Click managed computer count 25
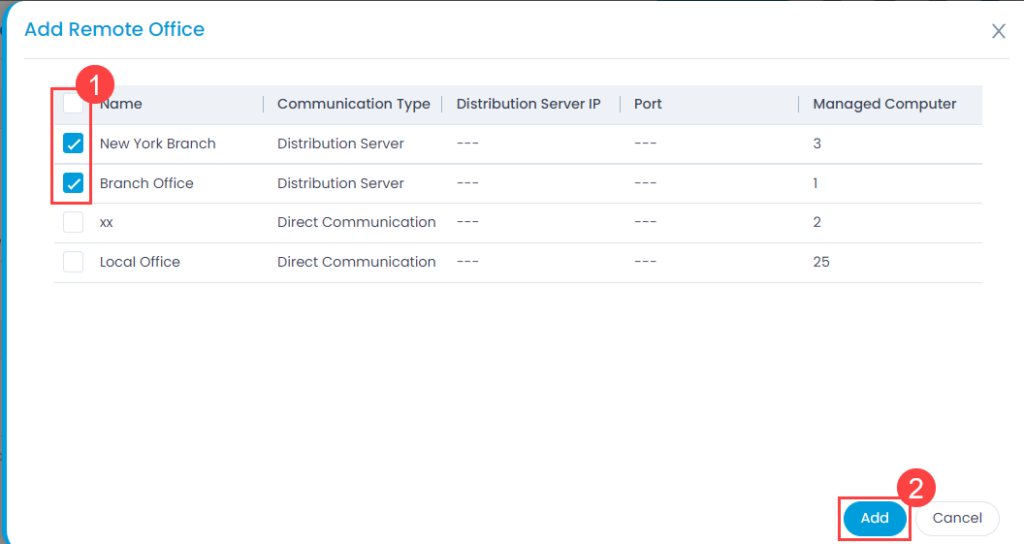 [821, 262]
